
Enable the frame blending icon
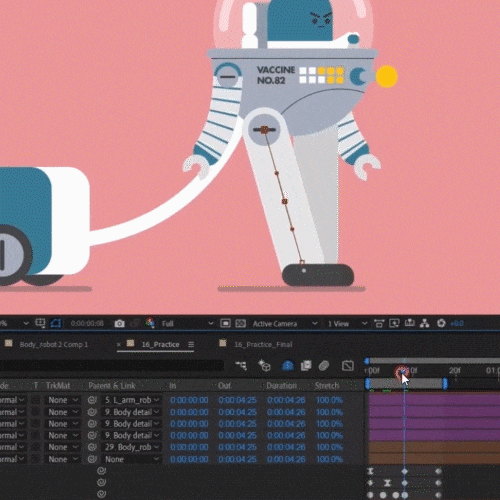tap(306, 366)
